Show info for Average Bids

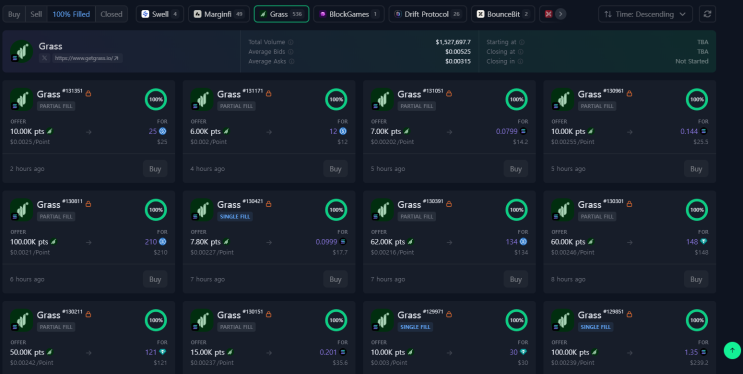pyautogui.click(x=290, y=52)
